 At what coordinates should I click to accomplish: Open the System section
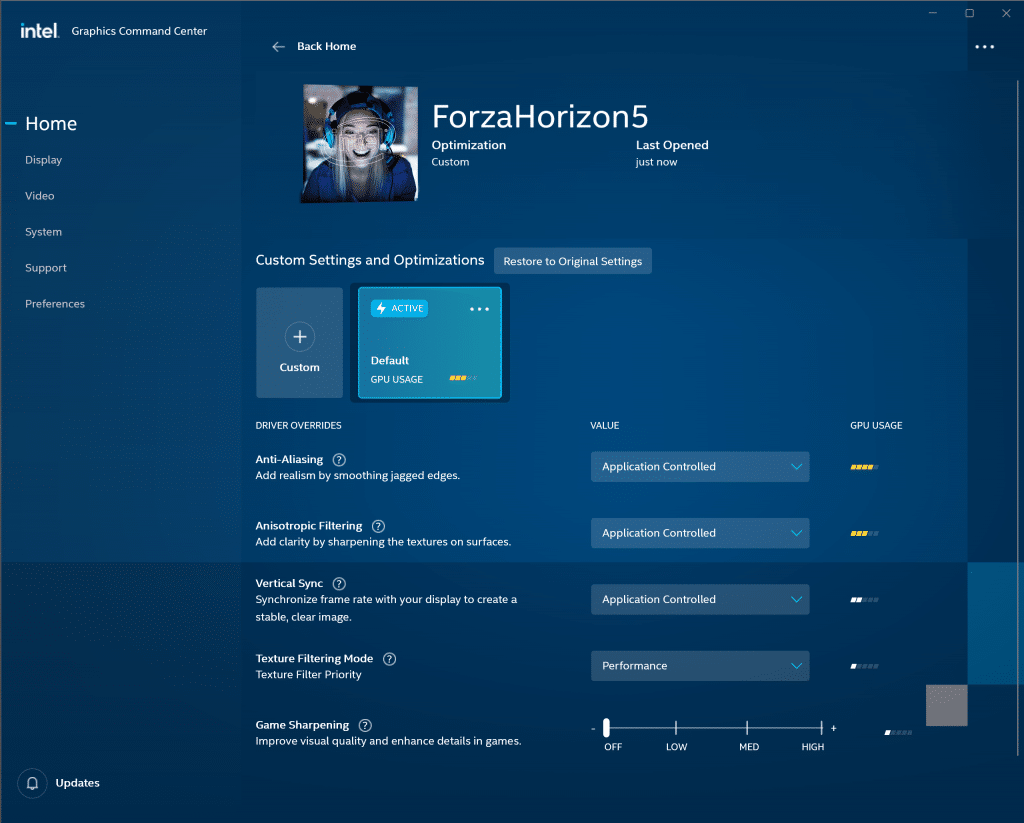point(43,232)
